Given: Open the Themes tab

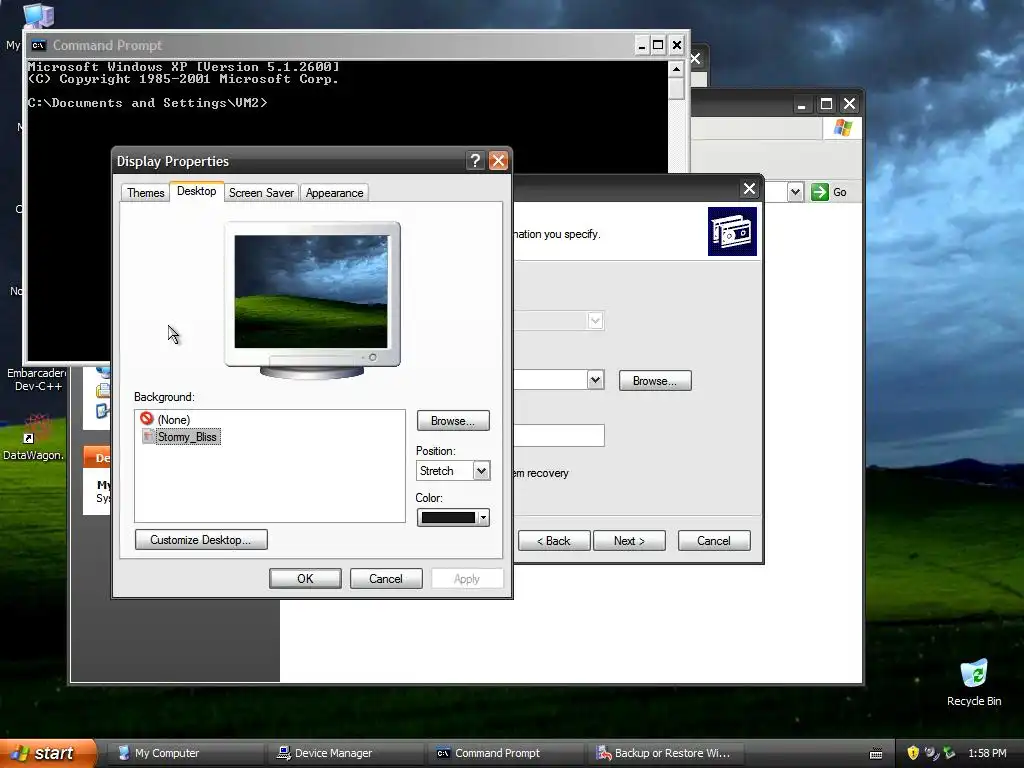Looking at the screenshot, I should pyautogui.click(x=146, y=193).
